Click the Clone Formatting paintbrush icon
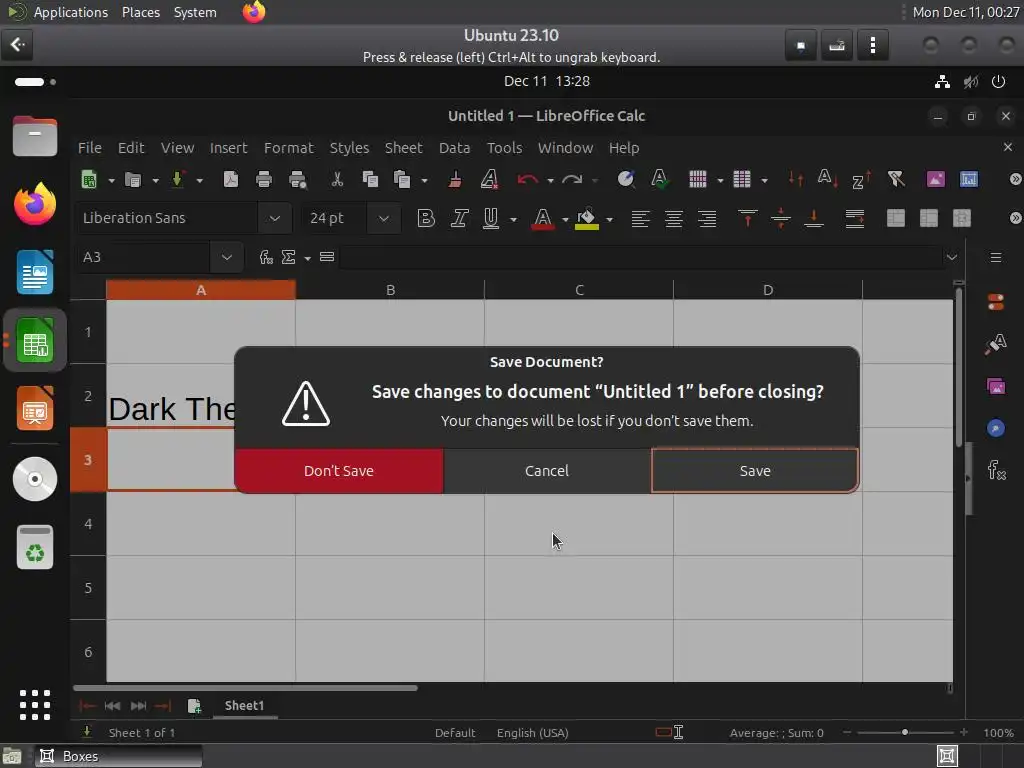The image size is (1024, 768). coord(455,180)
